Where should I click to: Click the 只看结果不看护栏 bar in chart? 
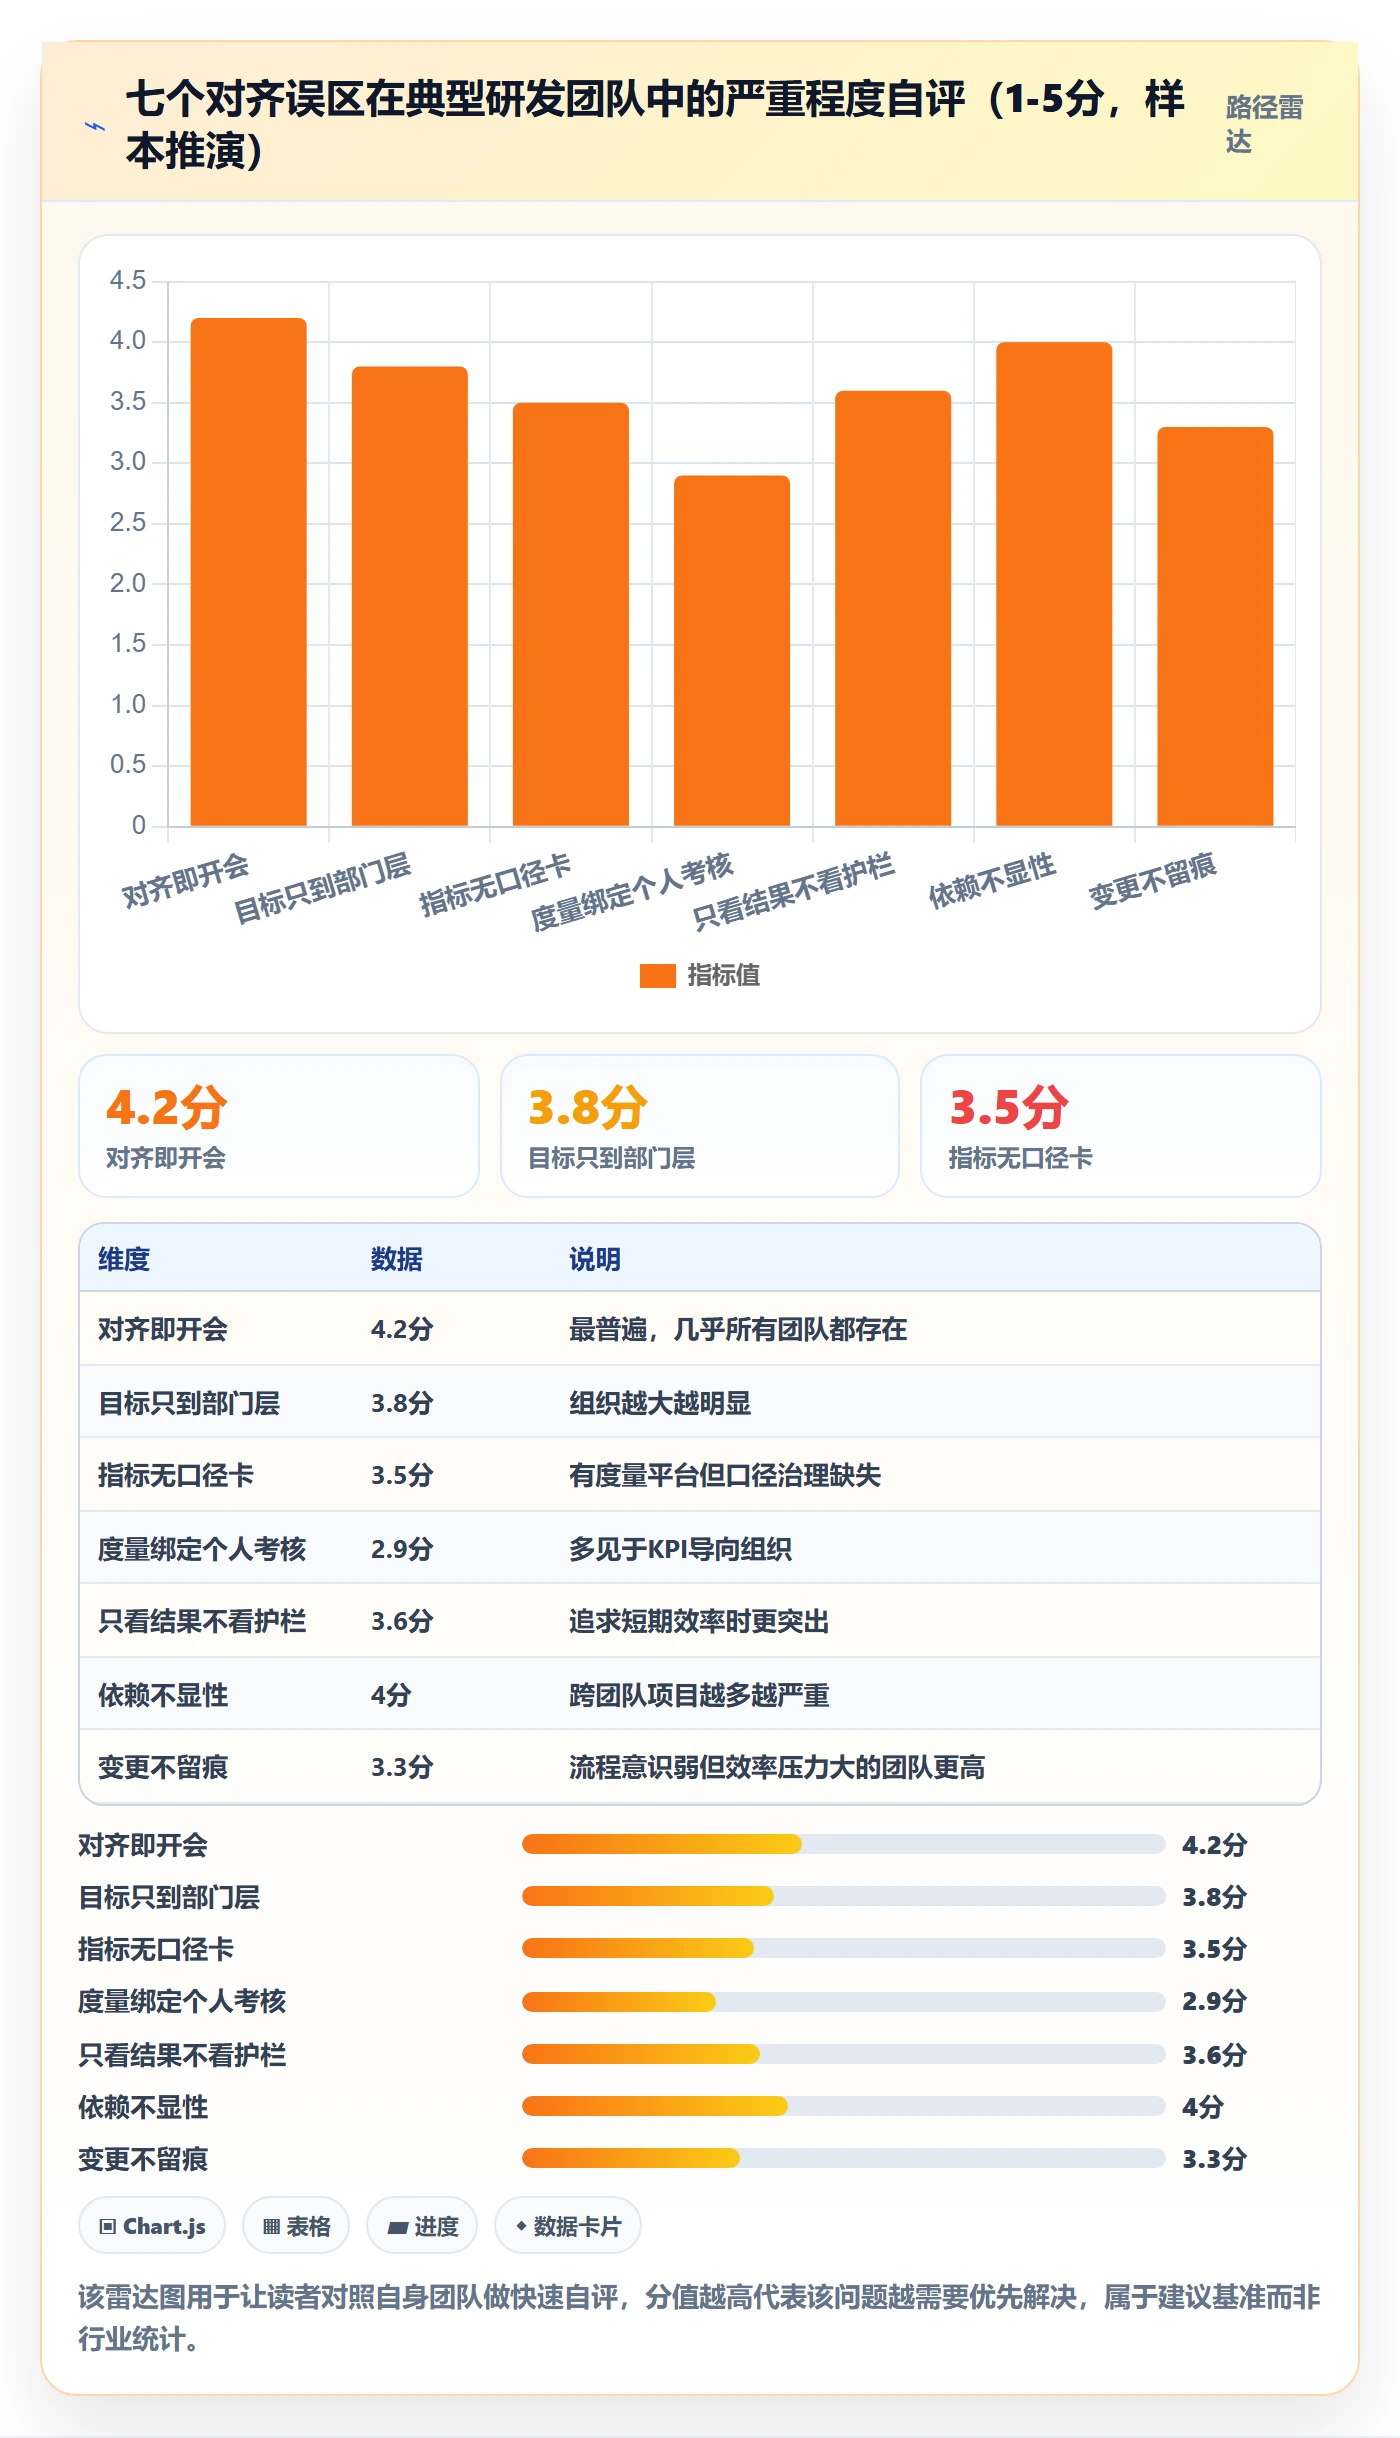[893, 608]
